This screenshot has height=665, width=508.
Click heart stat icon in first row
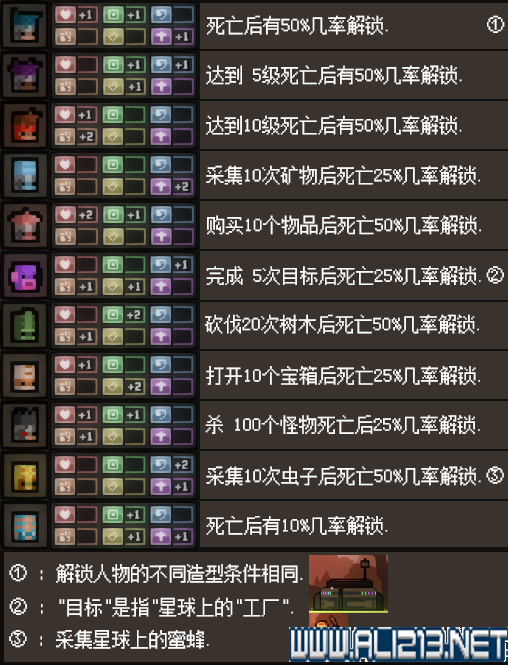[65, 15]
